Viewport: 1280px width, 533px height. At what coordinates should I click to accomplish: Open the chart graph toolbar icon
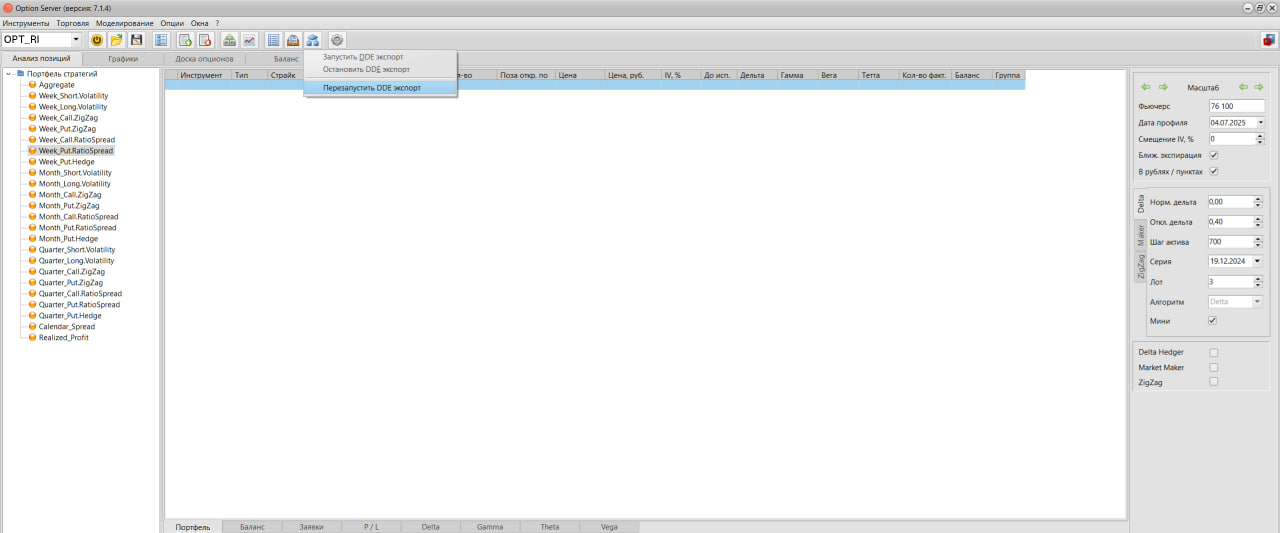(x=249, y=40)
